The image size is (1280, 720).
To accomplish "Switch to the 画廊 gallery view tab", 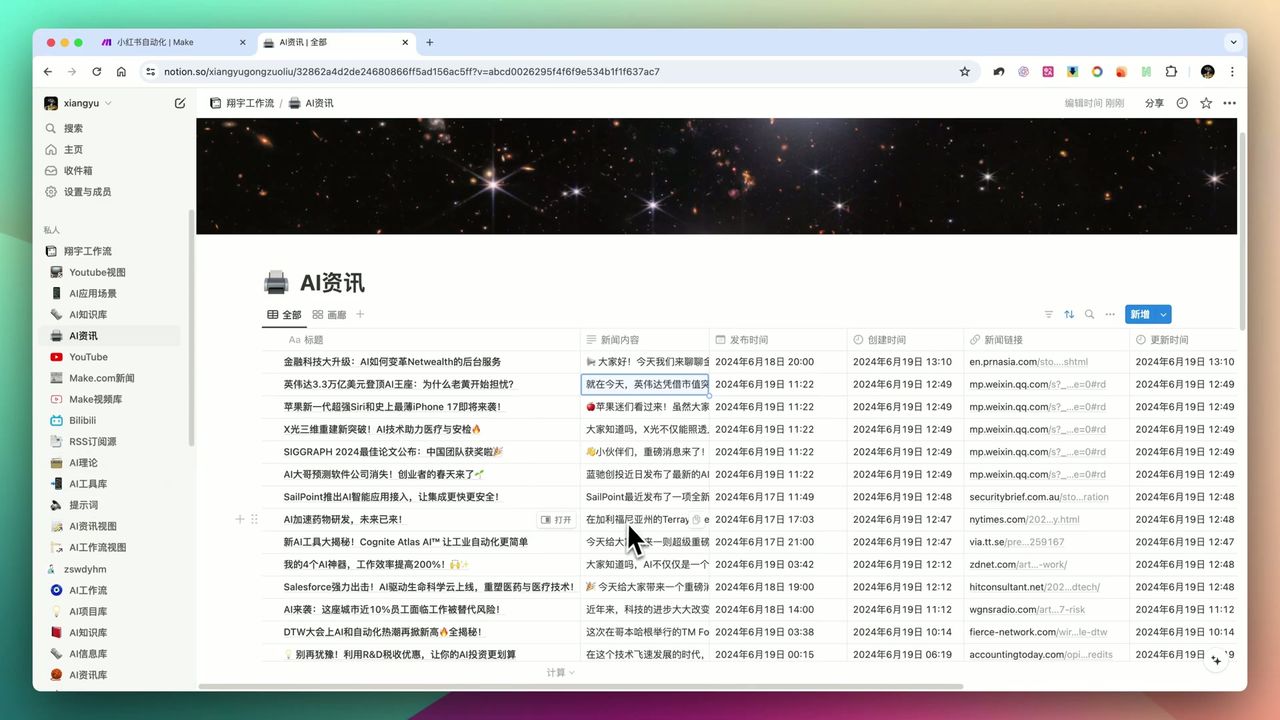I will pos(337,314).
